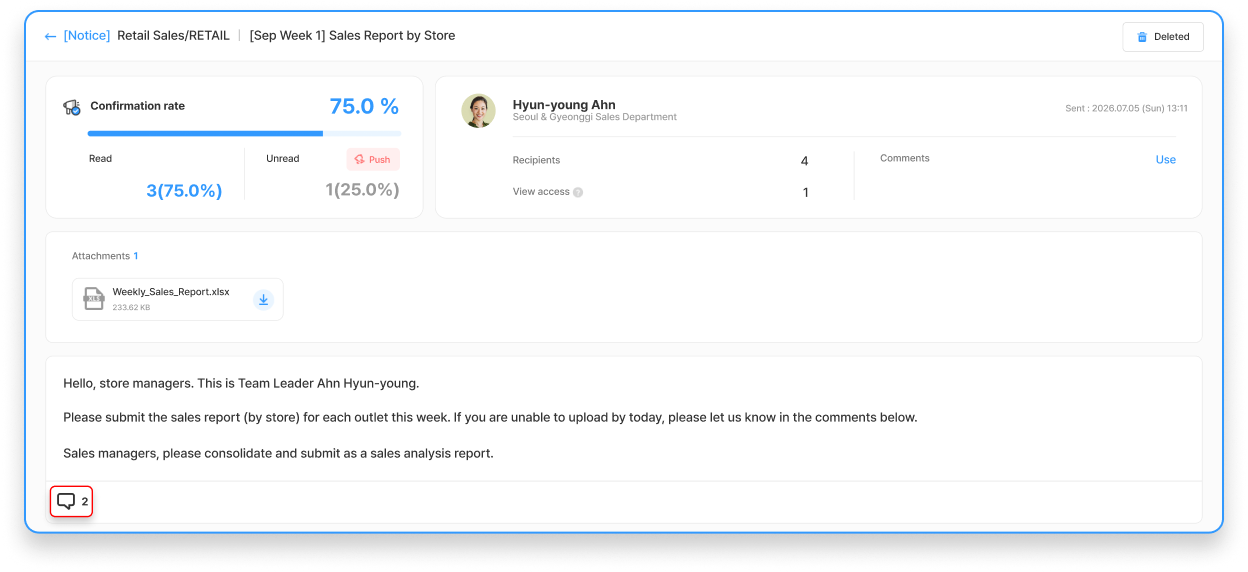Click the Use link beside Comments
The image size is (1248, 572).
pos(1166,160)
